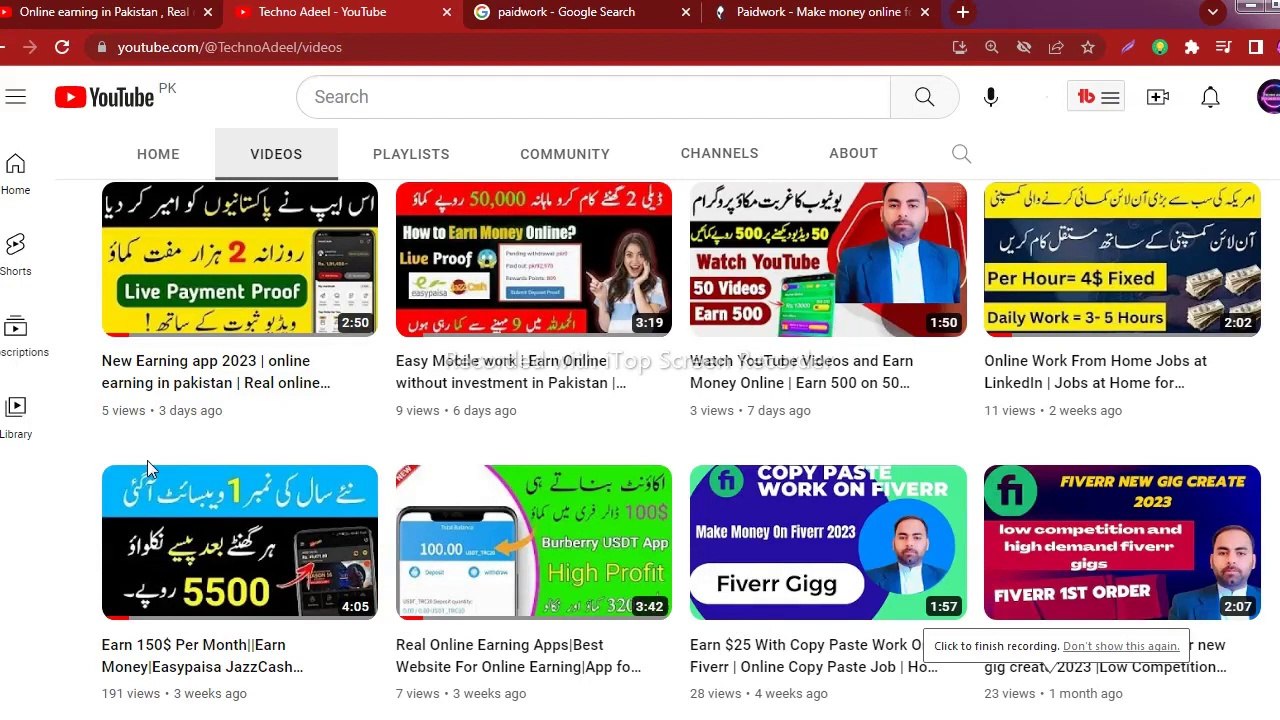Viewport: 1280px width, 720px height.
Task: Click '11 views • 2 weeks ago' text
Action: pos(1053,410)
